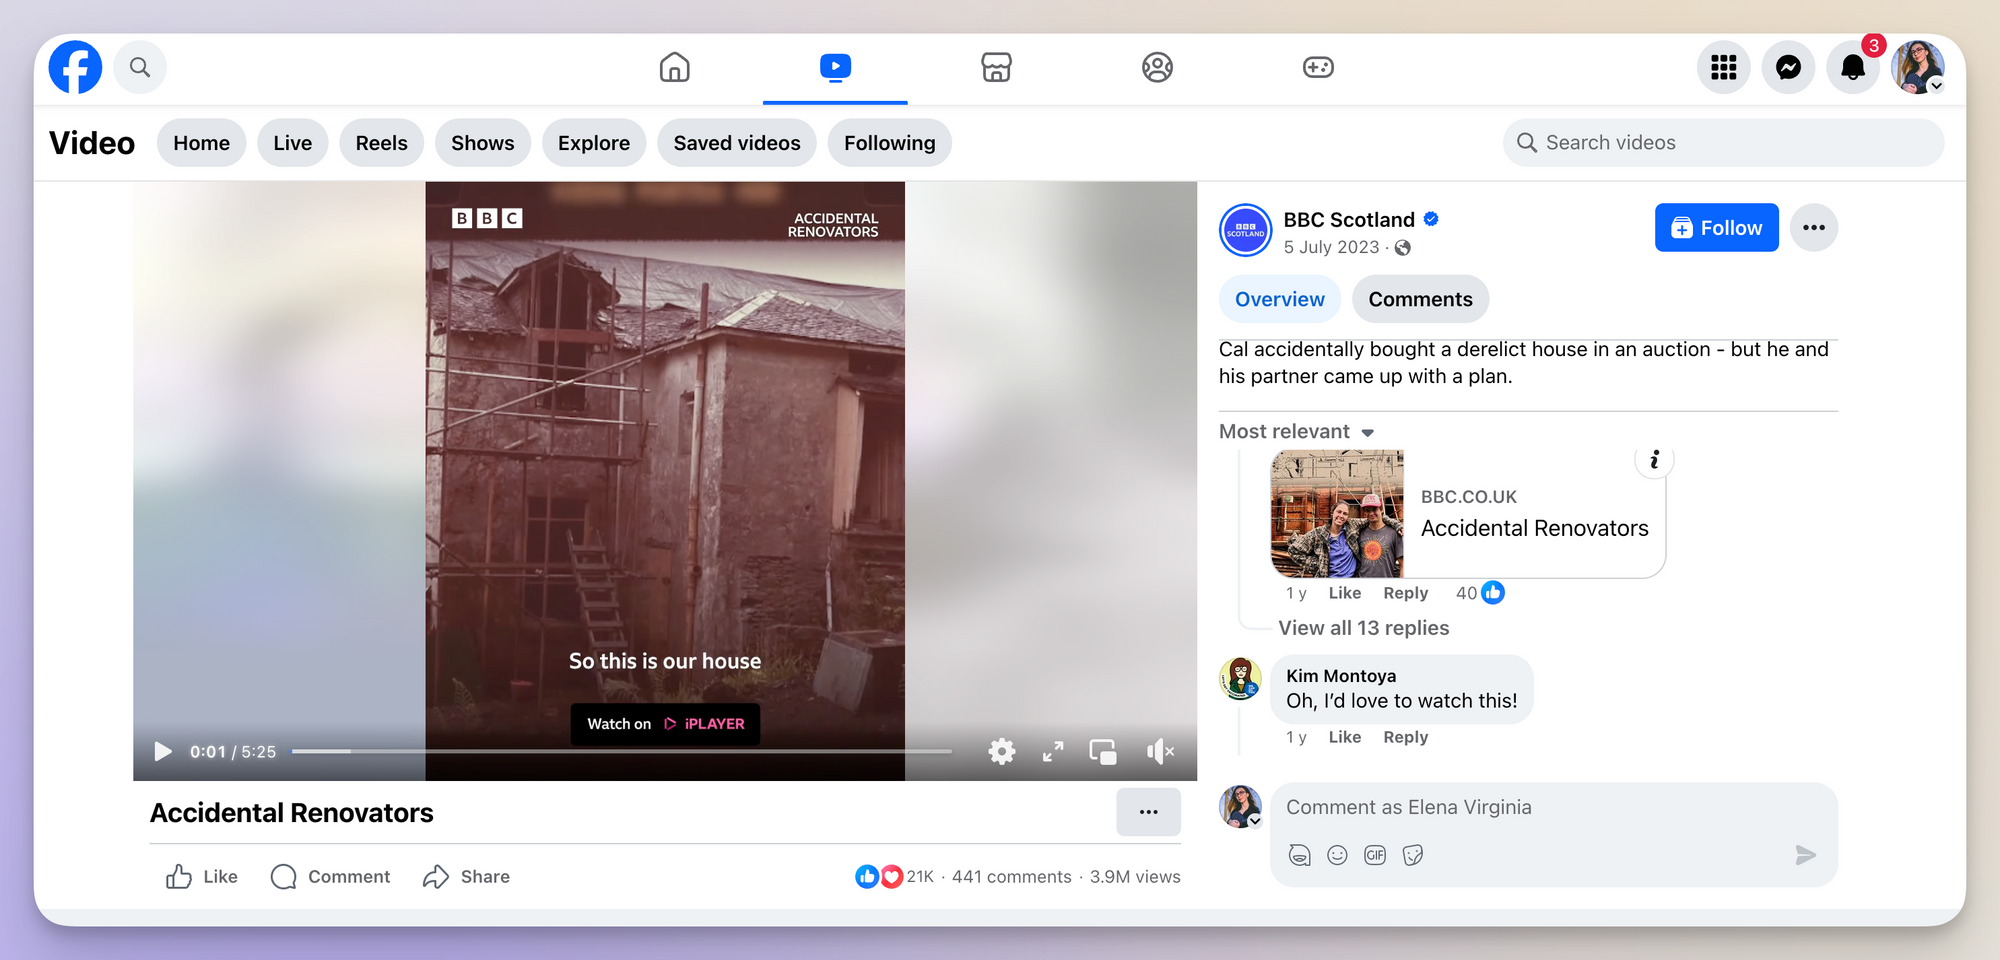This screenshot has height=960, width=2000.
Task: Expand the video to fullscreen
Action: pos(1053,751)
